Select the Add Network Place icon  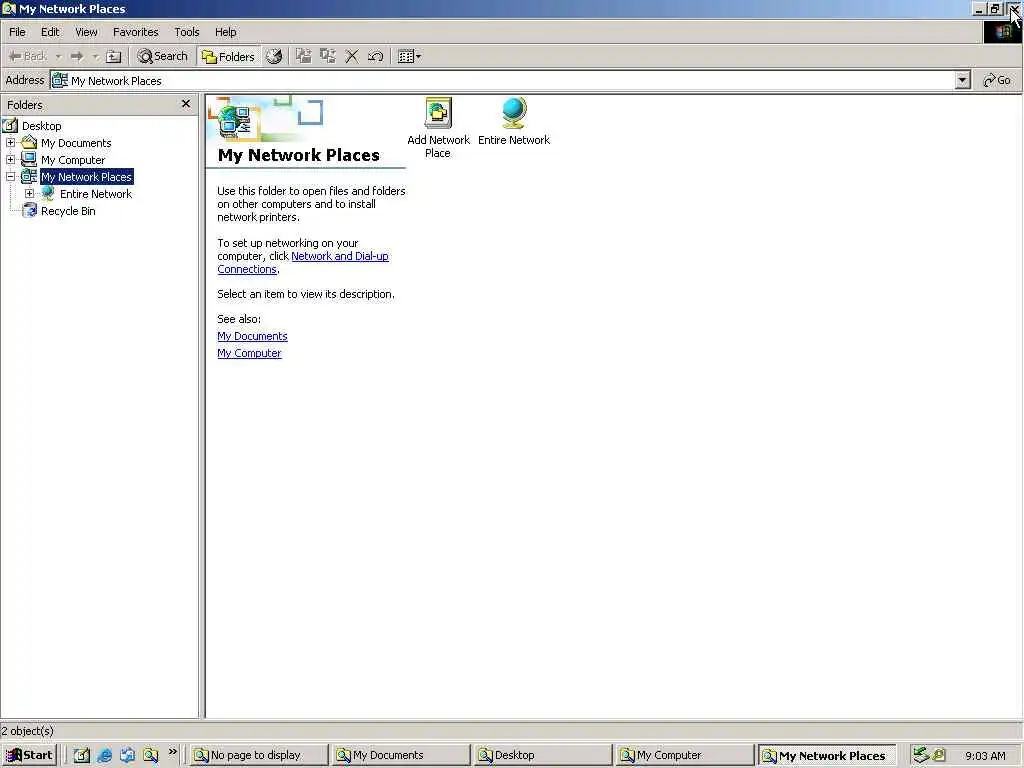tap(438, 114)
